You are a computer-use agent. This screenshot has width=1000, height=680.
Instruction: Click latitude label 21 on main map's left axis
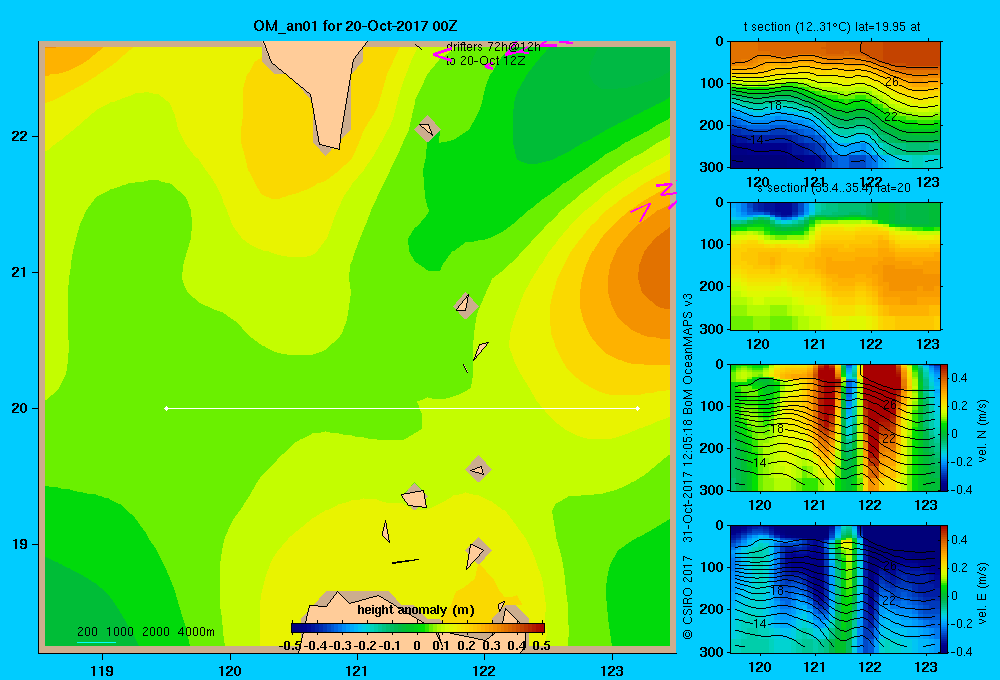19,272
